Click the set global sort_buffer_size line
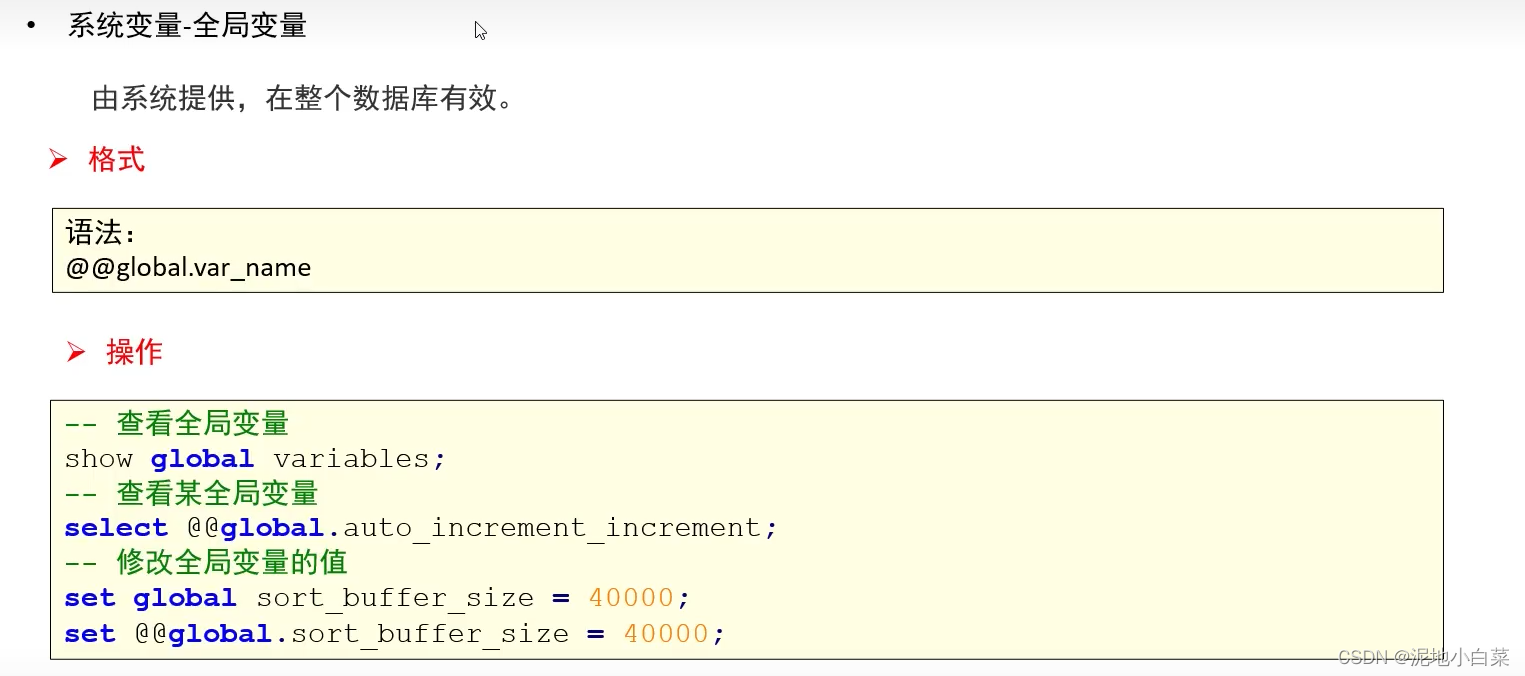 (x=378, y=598)
